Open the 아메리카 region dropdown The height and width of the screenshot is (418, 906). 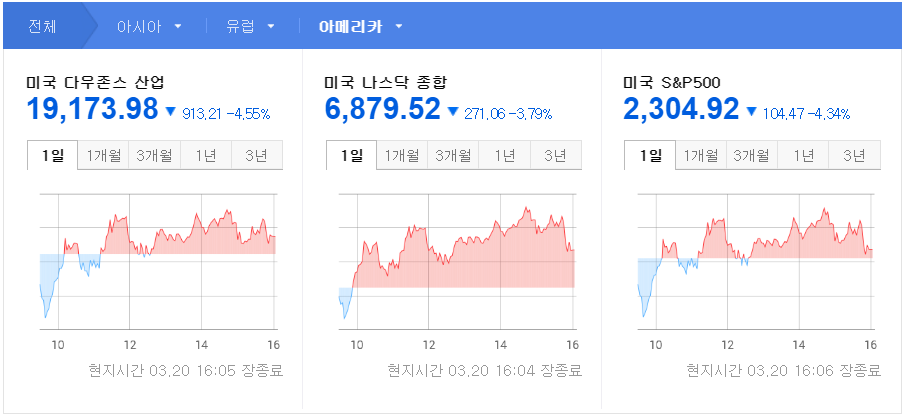[360, 27]
